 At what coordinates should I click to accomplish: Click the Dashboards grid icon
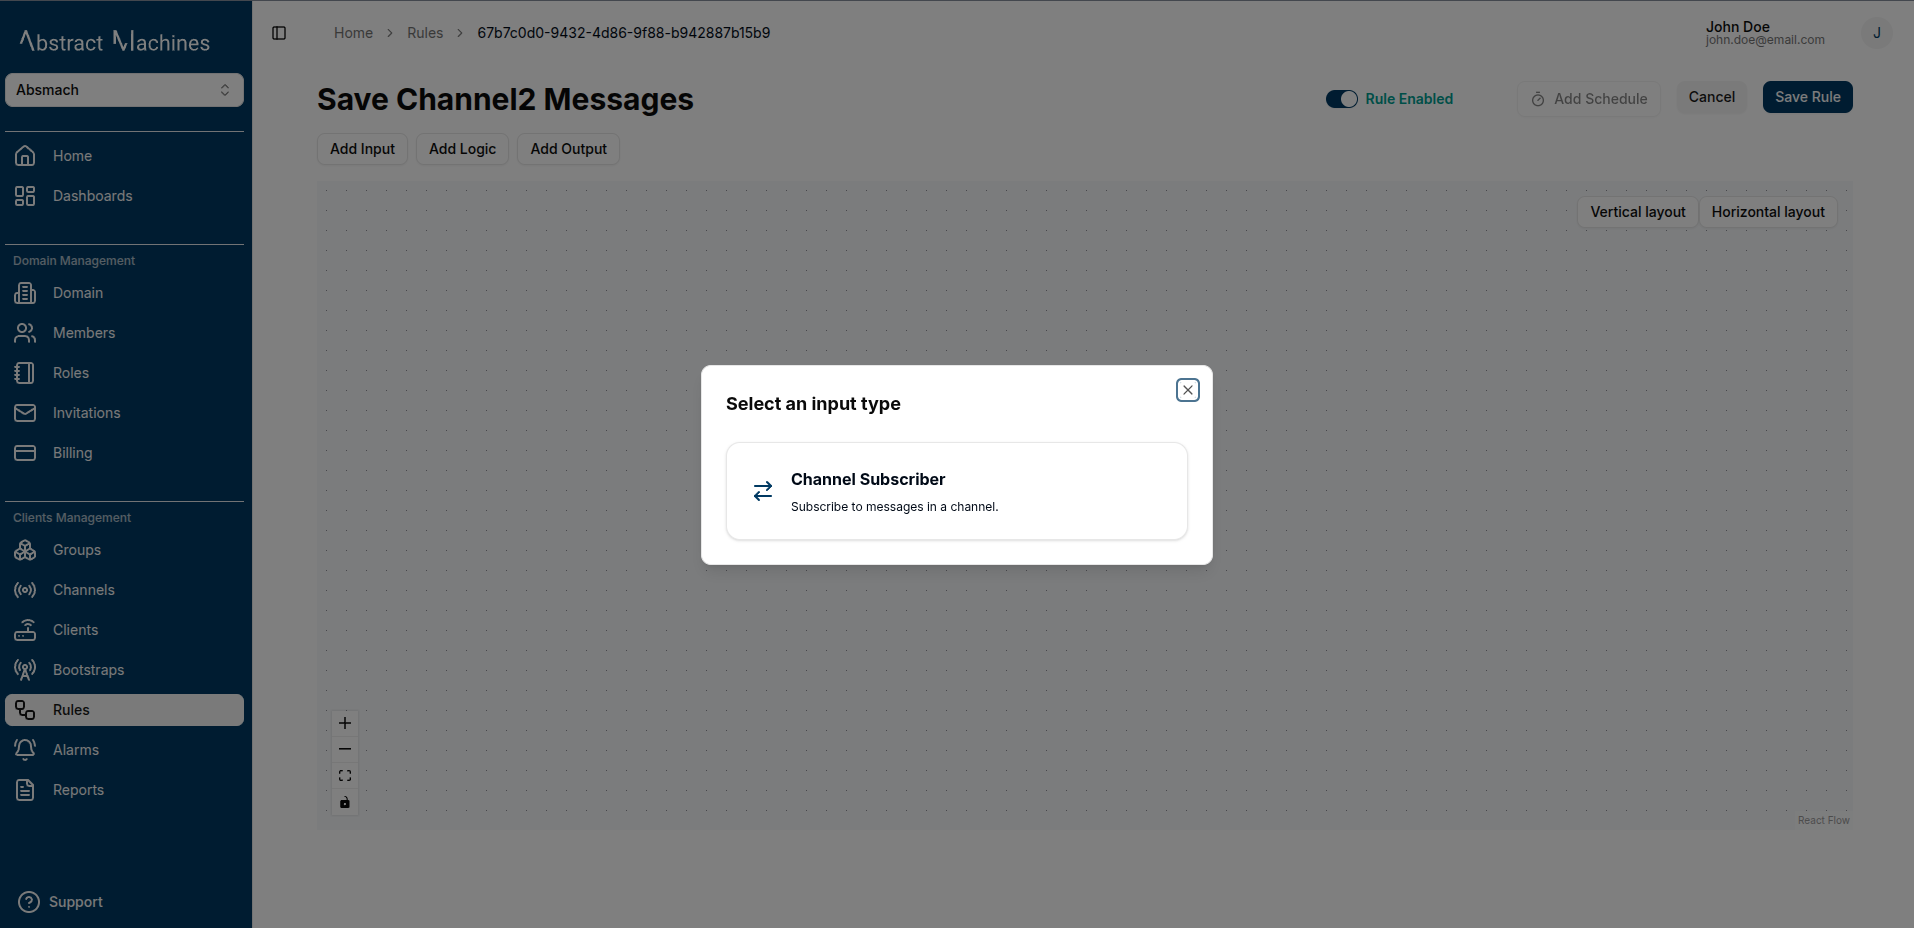pyautogui.click(x=25, y=196)
